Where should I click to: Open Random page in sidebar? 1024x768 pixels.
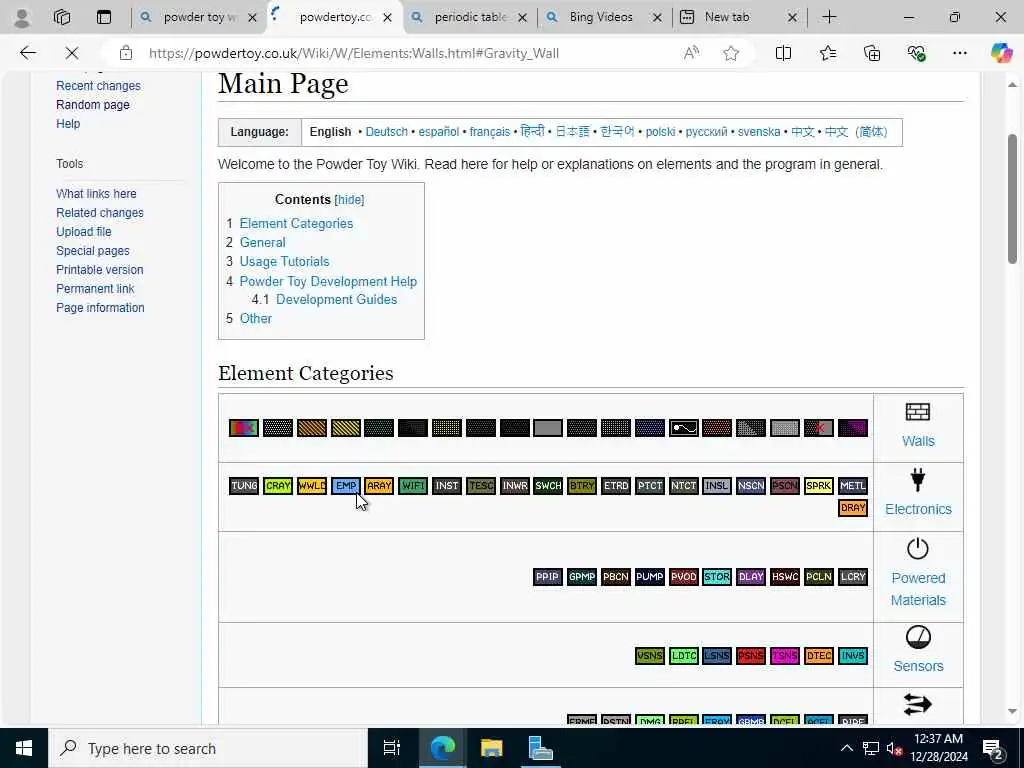pyautogui.click(x=93, y=104)
